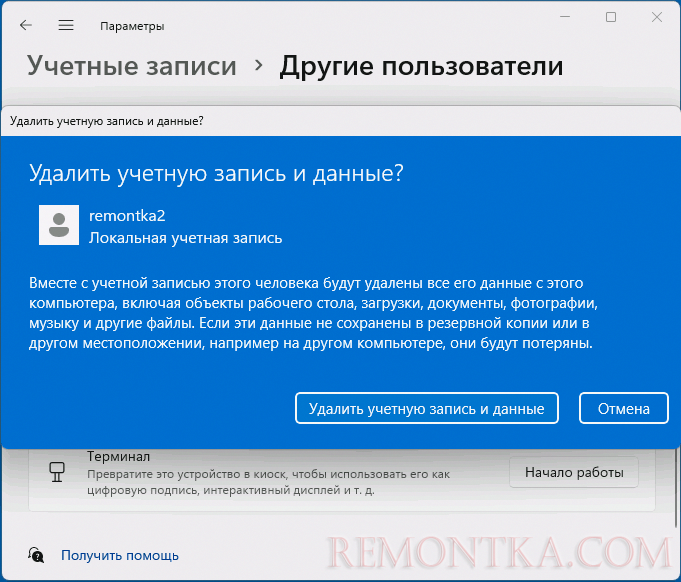Open the Получить помощь link
Screen dimensions: 681x582
coord(120,556)
